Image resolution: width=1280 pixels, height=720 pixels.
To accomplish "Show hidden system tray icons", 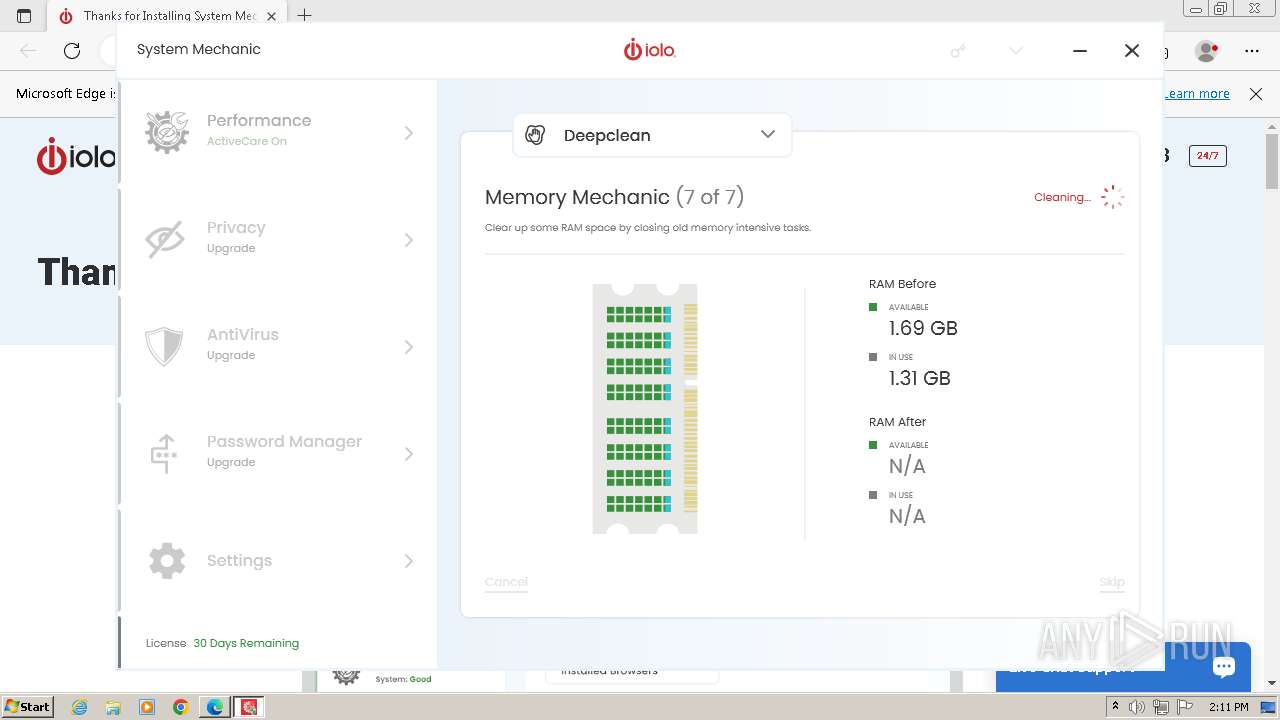I will pyautogui.click(x=1115, y=707).
